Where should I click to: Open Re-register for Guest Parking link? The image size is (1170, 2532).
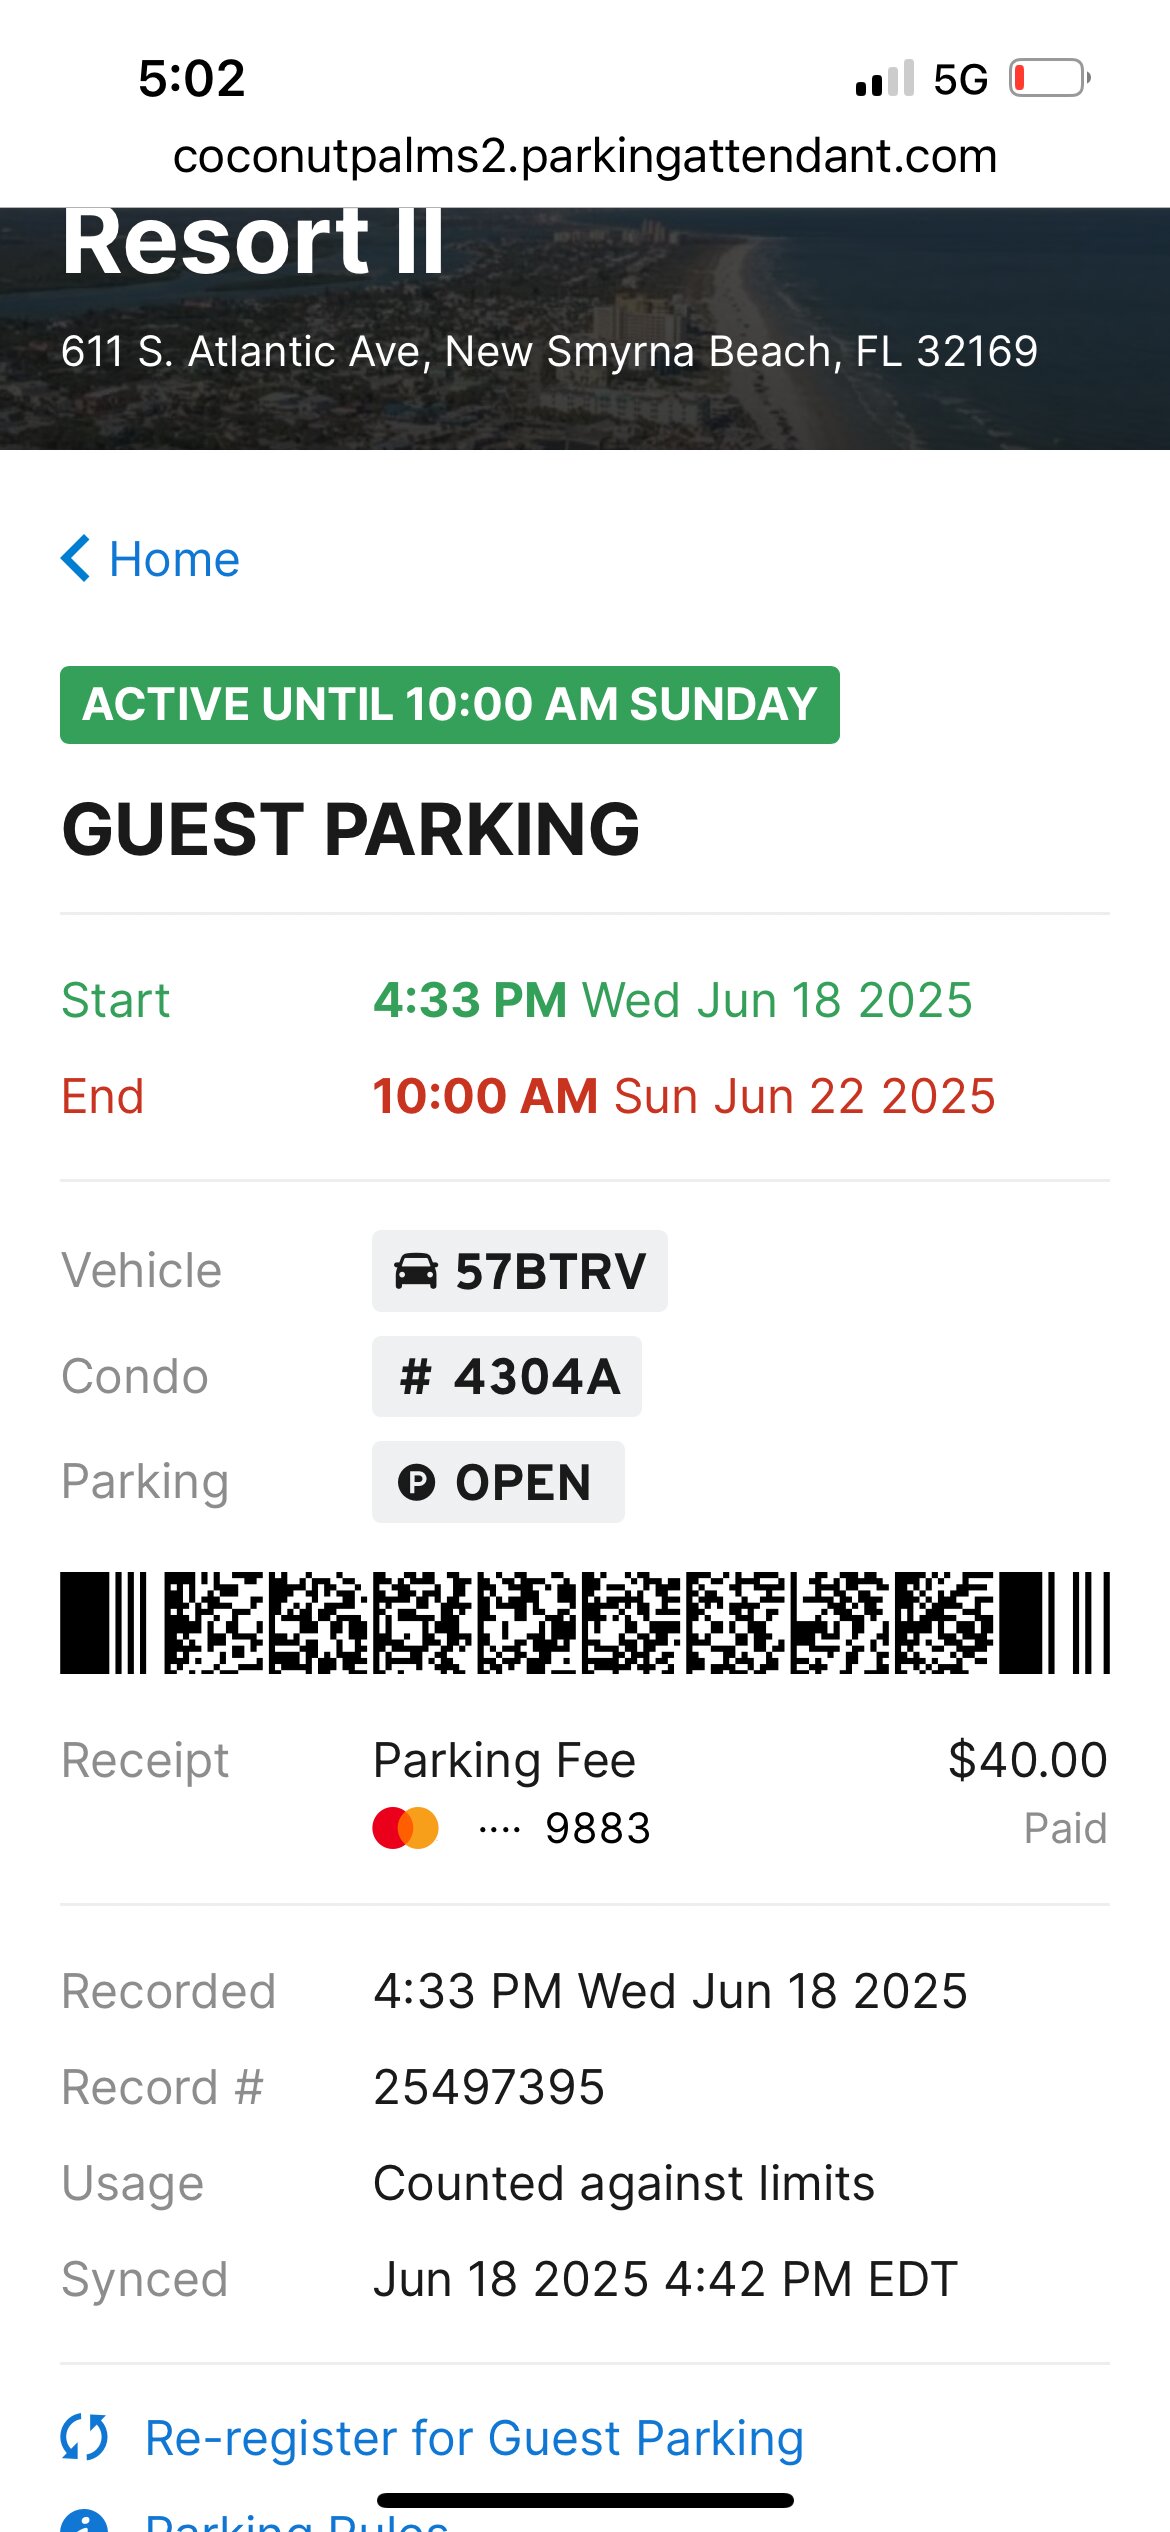(474, 2438)
